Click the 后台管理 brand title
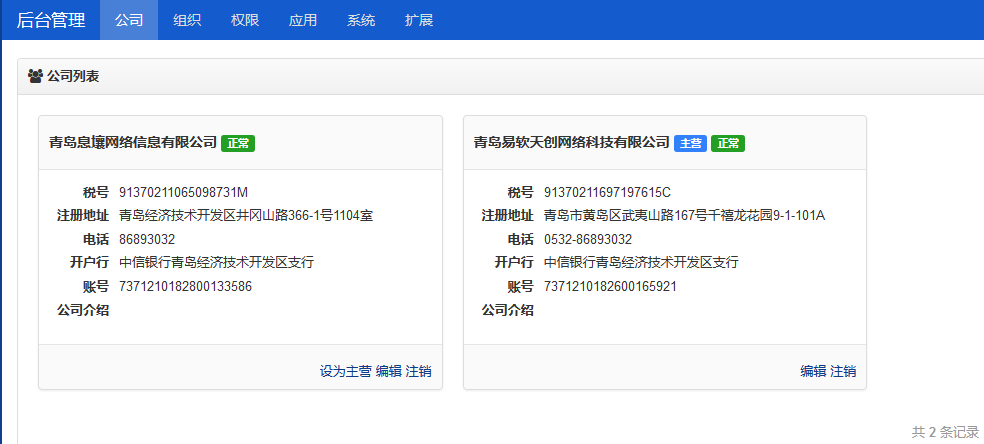This screenshot has height=444, width=984. [51, 20]
